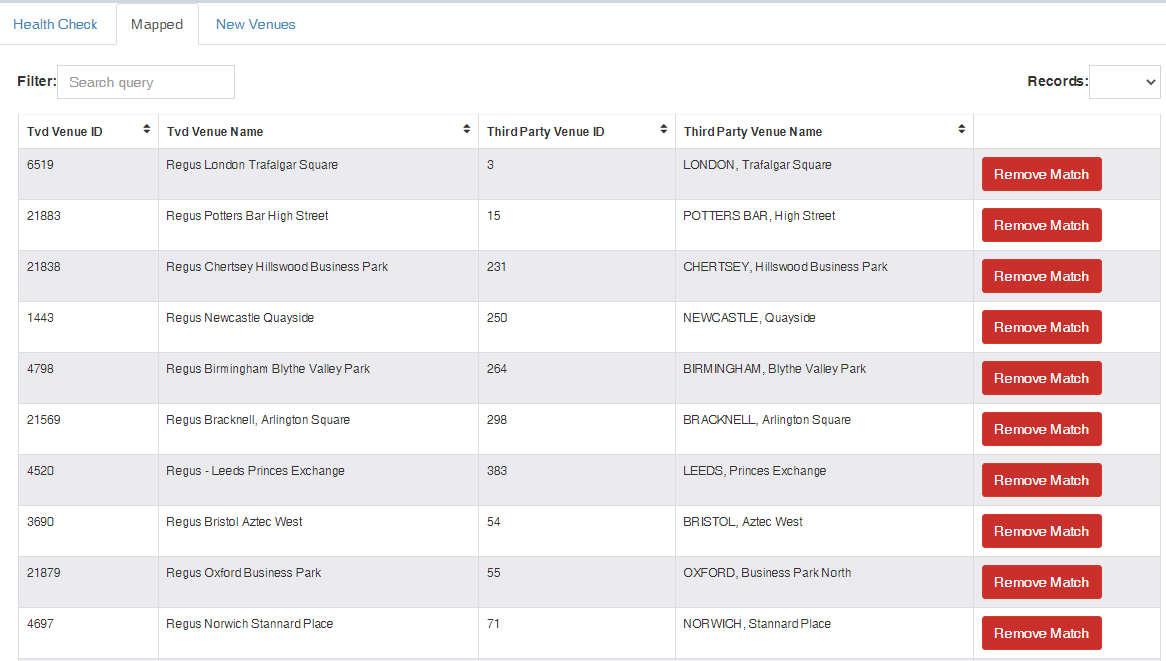Click third party name POTTERS BAR, High Street
1166x661 pixels.
pyautogui.click(x=759, y=216)
